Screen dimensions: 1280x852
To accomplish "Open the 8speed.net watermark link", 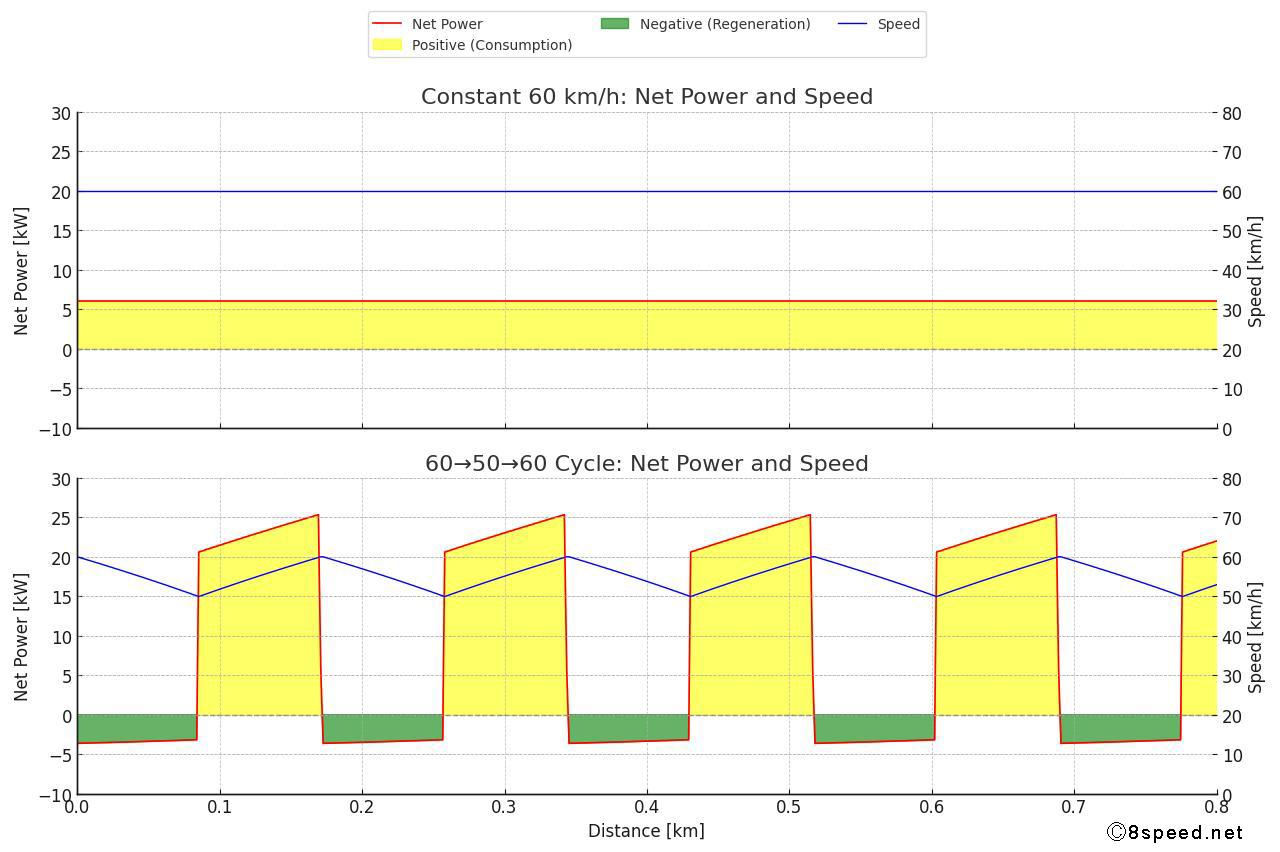I will [1175, 832].
